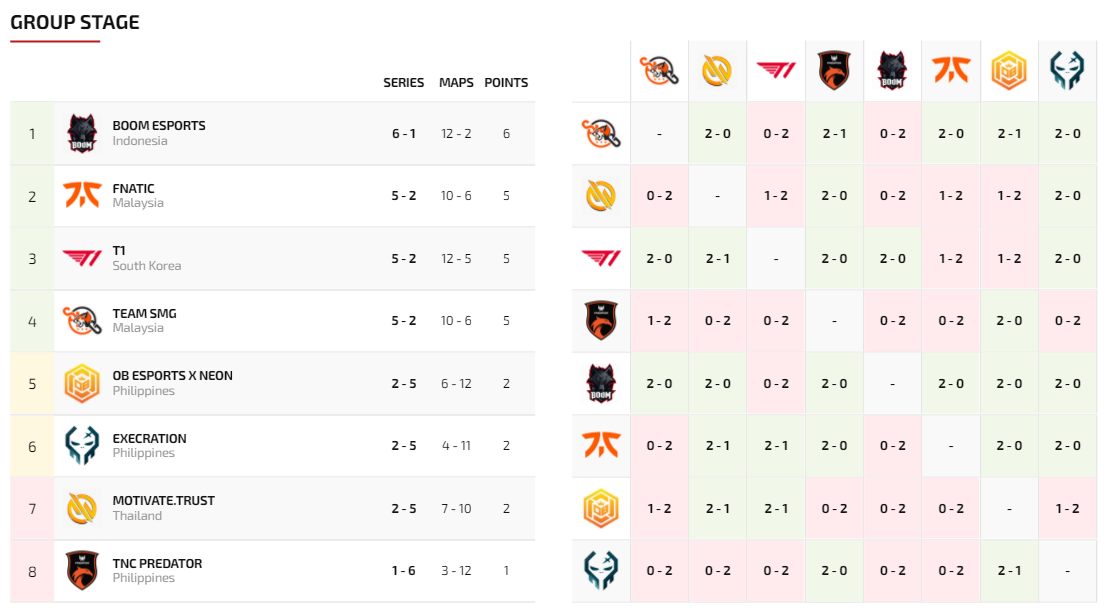
Task: Click the SERIES column header
Action: coord(404,83)
